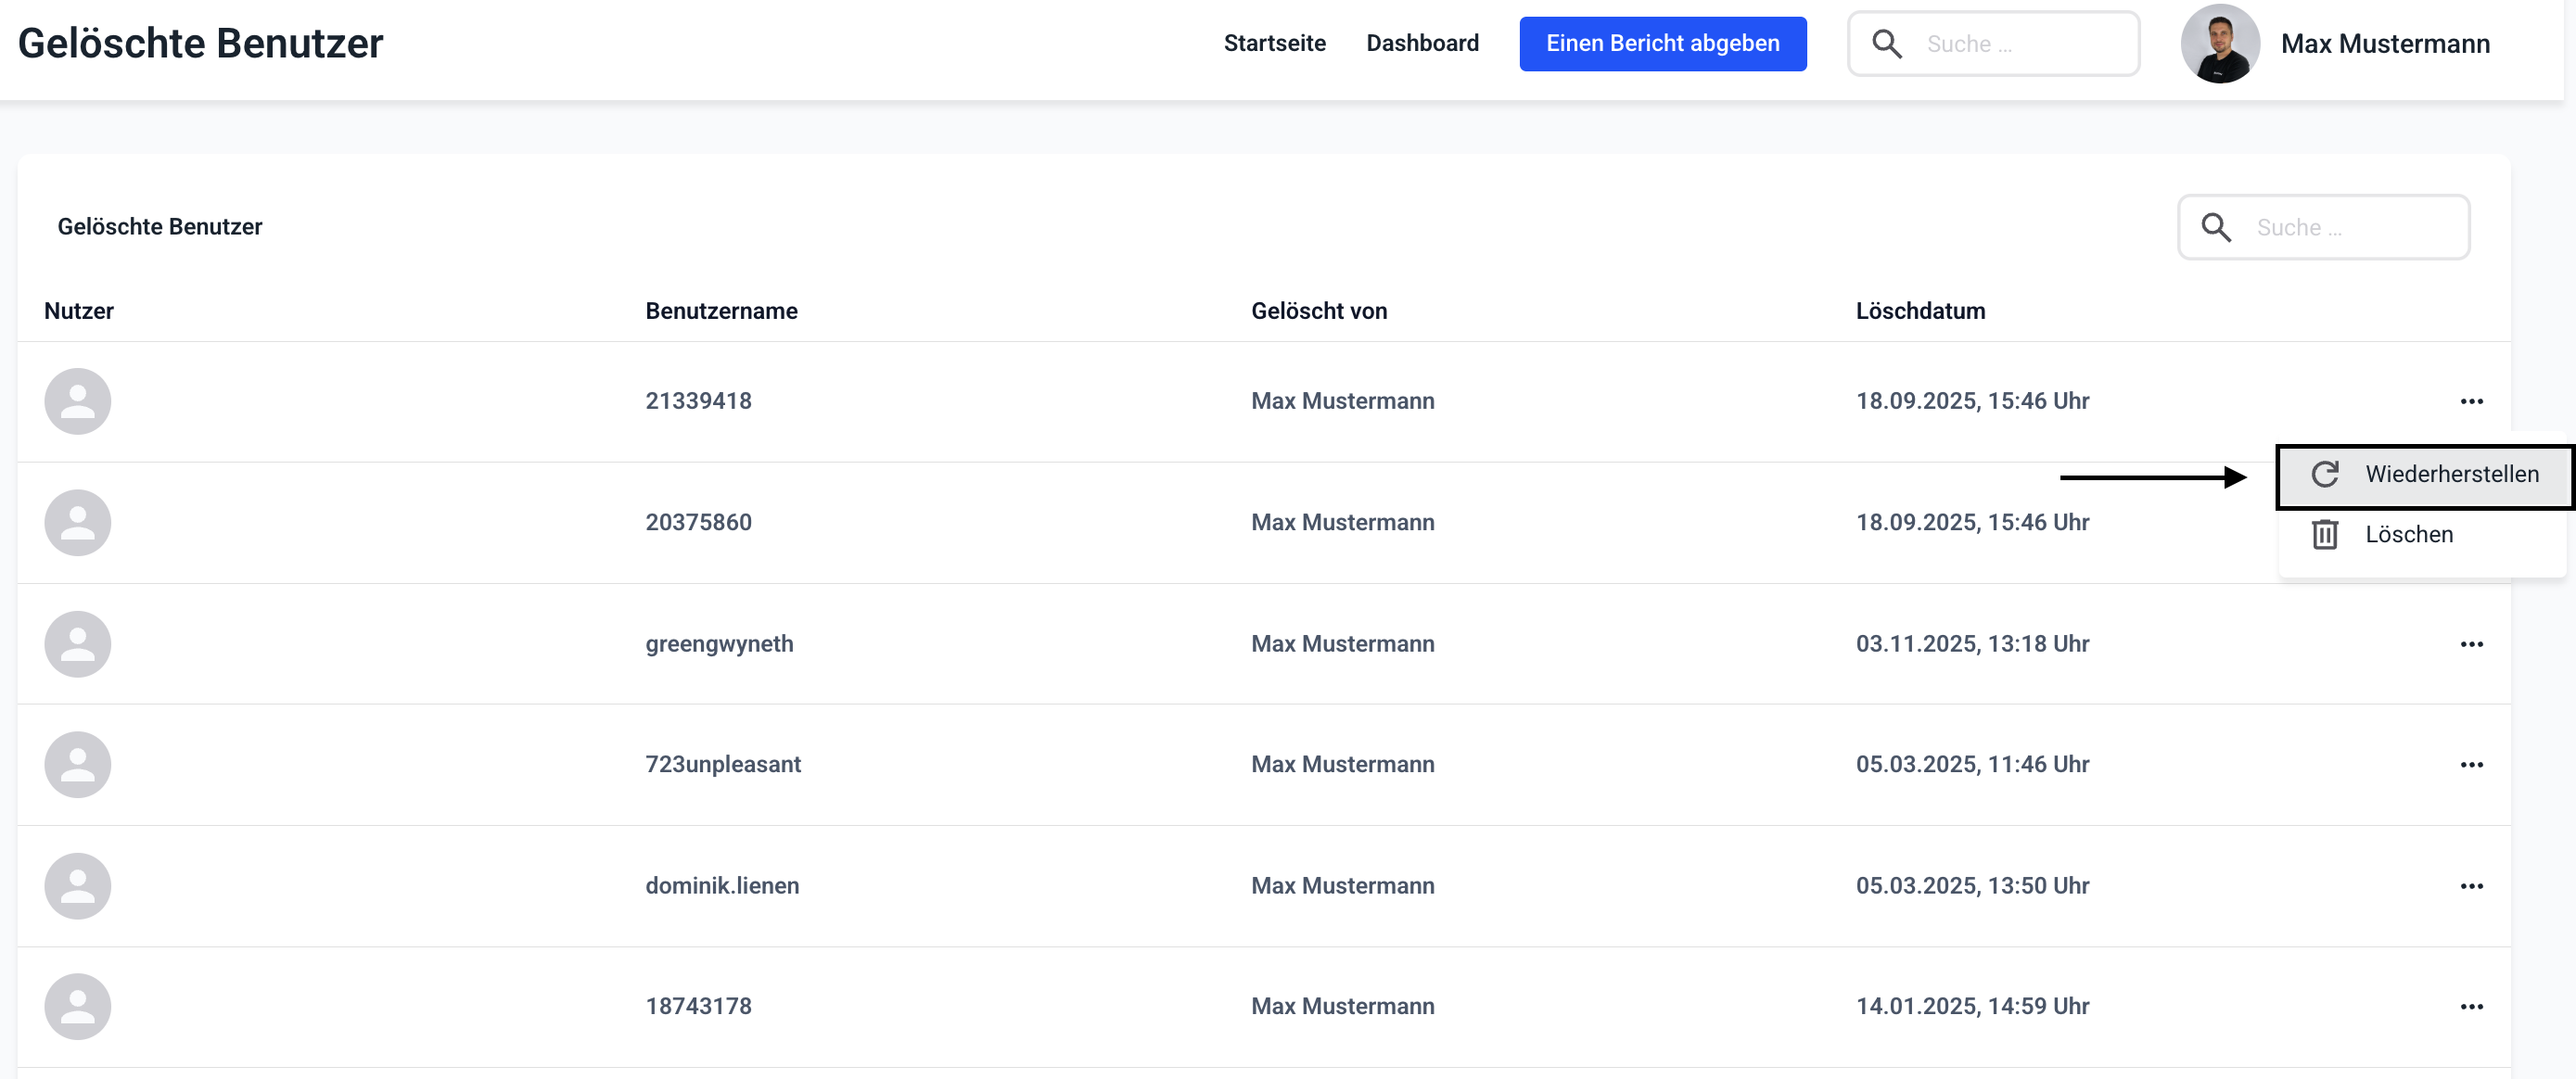
Task: Click avatar icon for user dominik.lienen
Action: coord(77,886)
